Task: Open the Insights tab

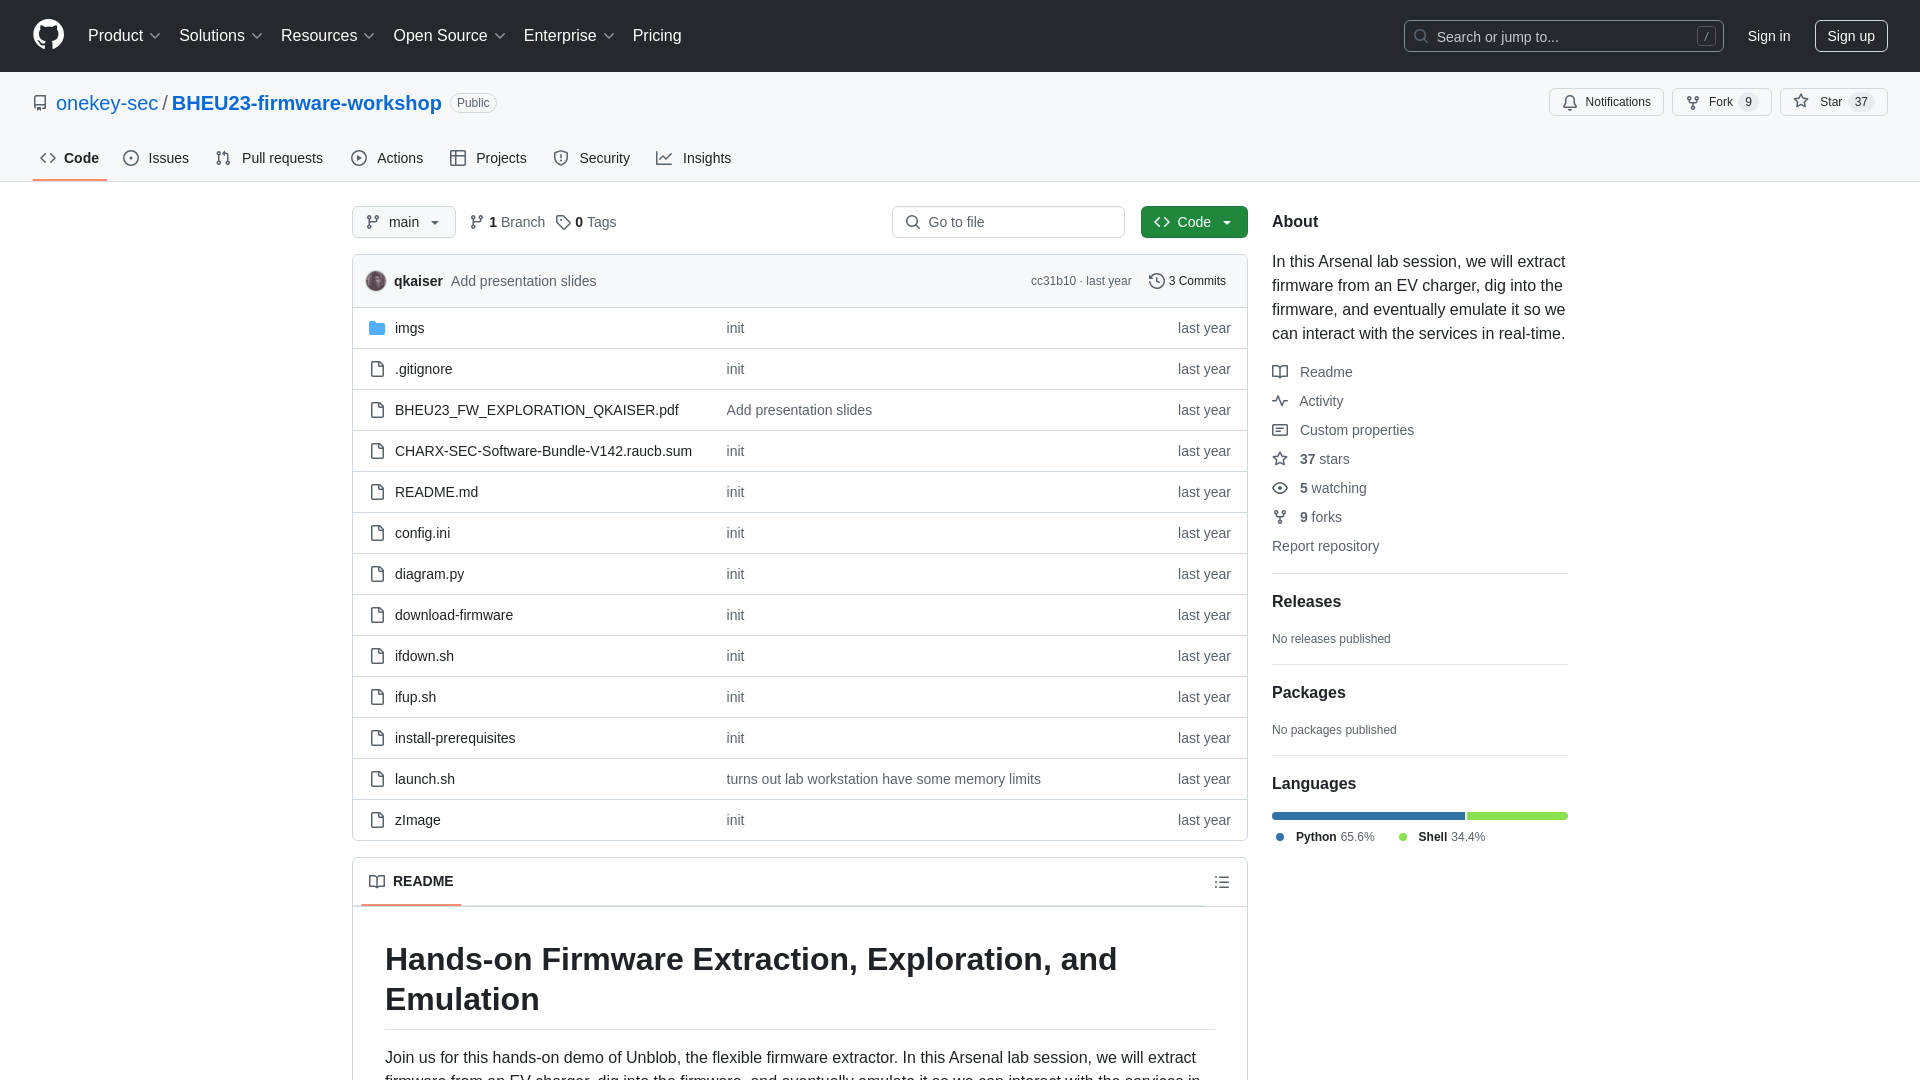Action: pyautogui.click(x=694, y=158)
